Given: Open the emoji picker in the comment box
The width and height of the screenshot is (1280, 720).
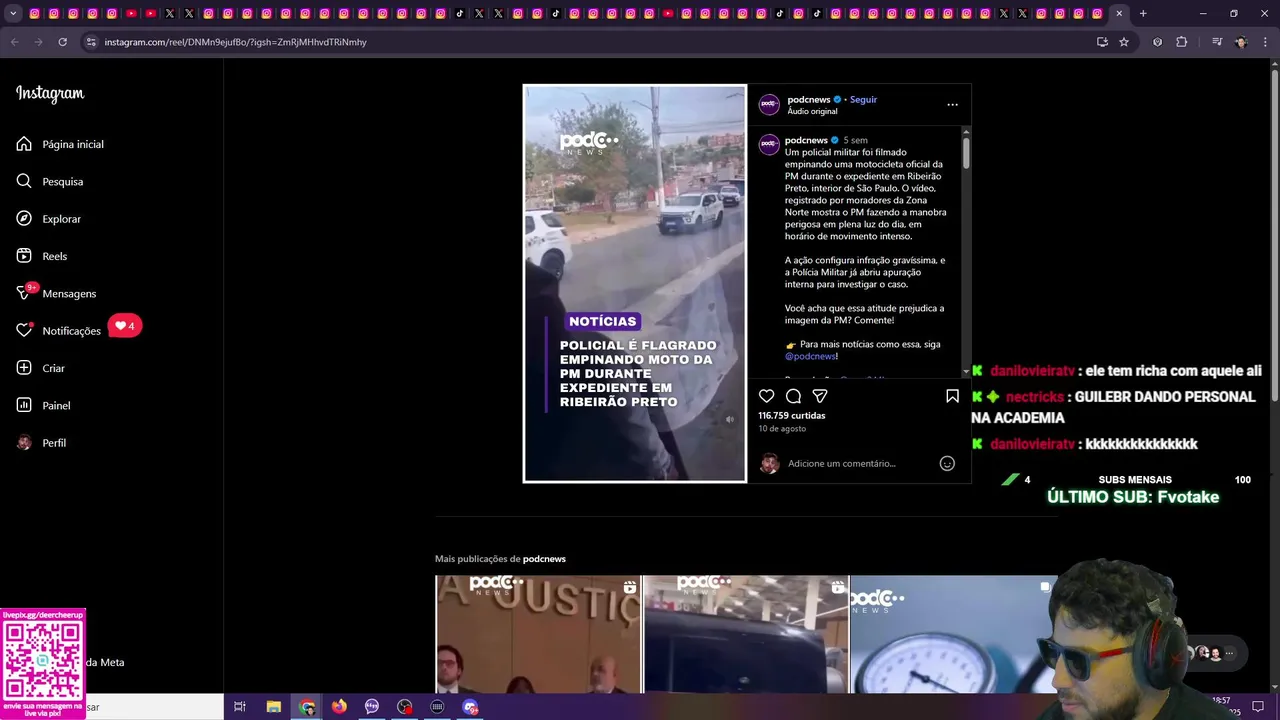Looking at the screenshot, I should click(947, 463).
